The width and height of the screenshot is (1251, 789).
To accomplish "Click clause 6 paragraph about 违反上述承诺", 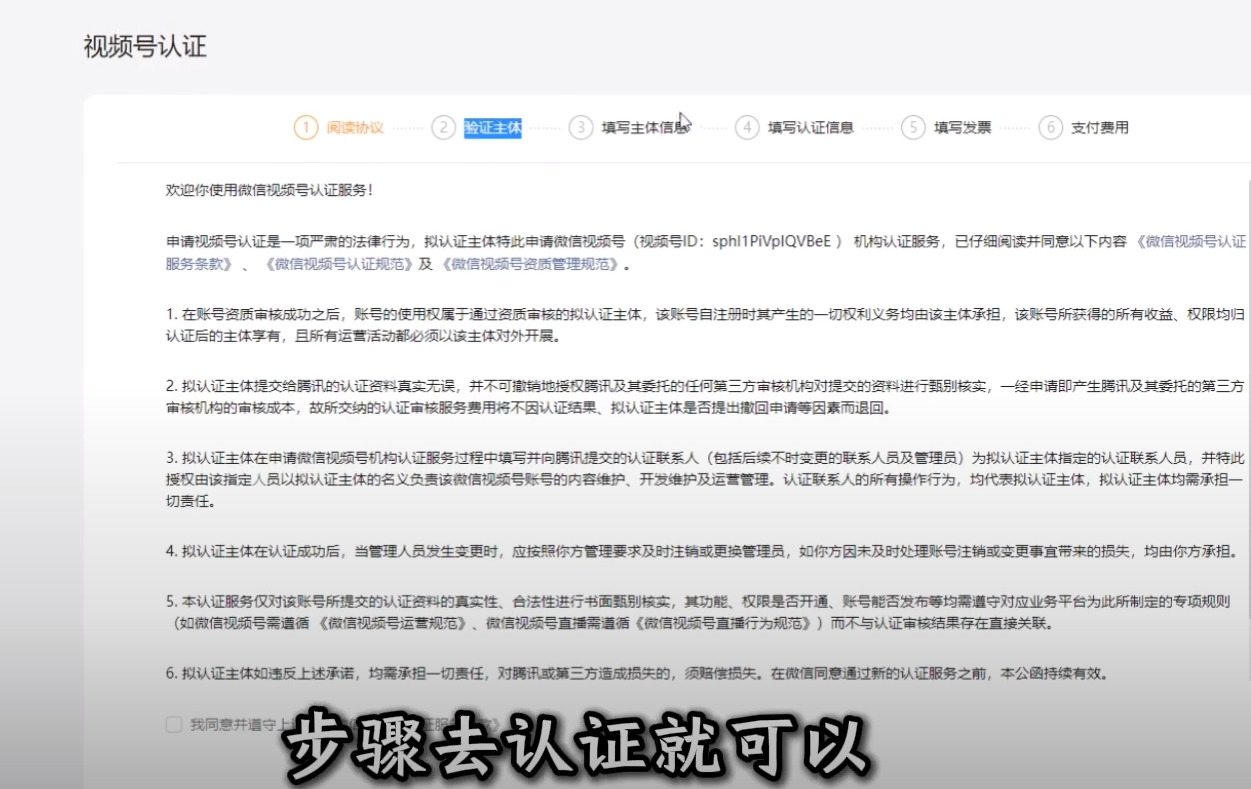I will coord(637,674).
